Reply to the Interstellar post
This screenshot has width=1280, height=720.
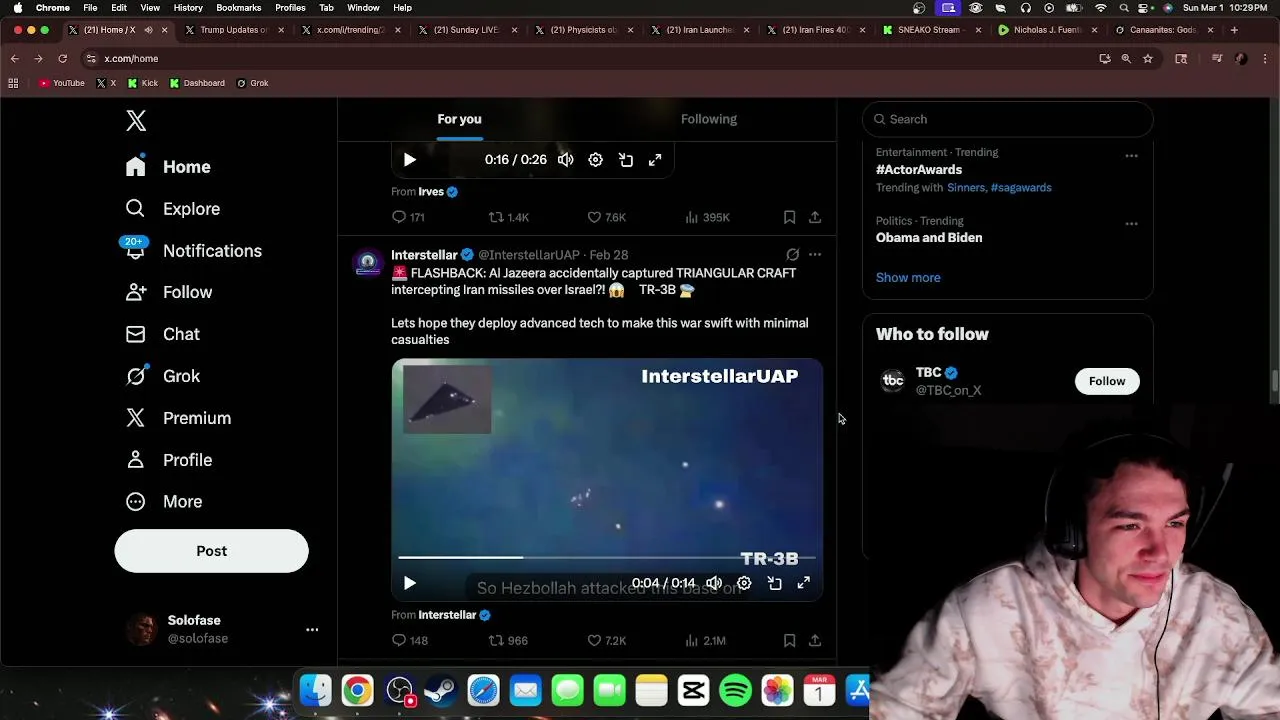point(409,640)
